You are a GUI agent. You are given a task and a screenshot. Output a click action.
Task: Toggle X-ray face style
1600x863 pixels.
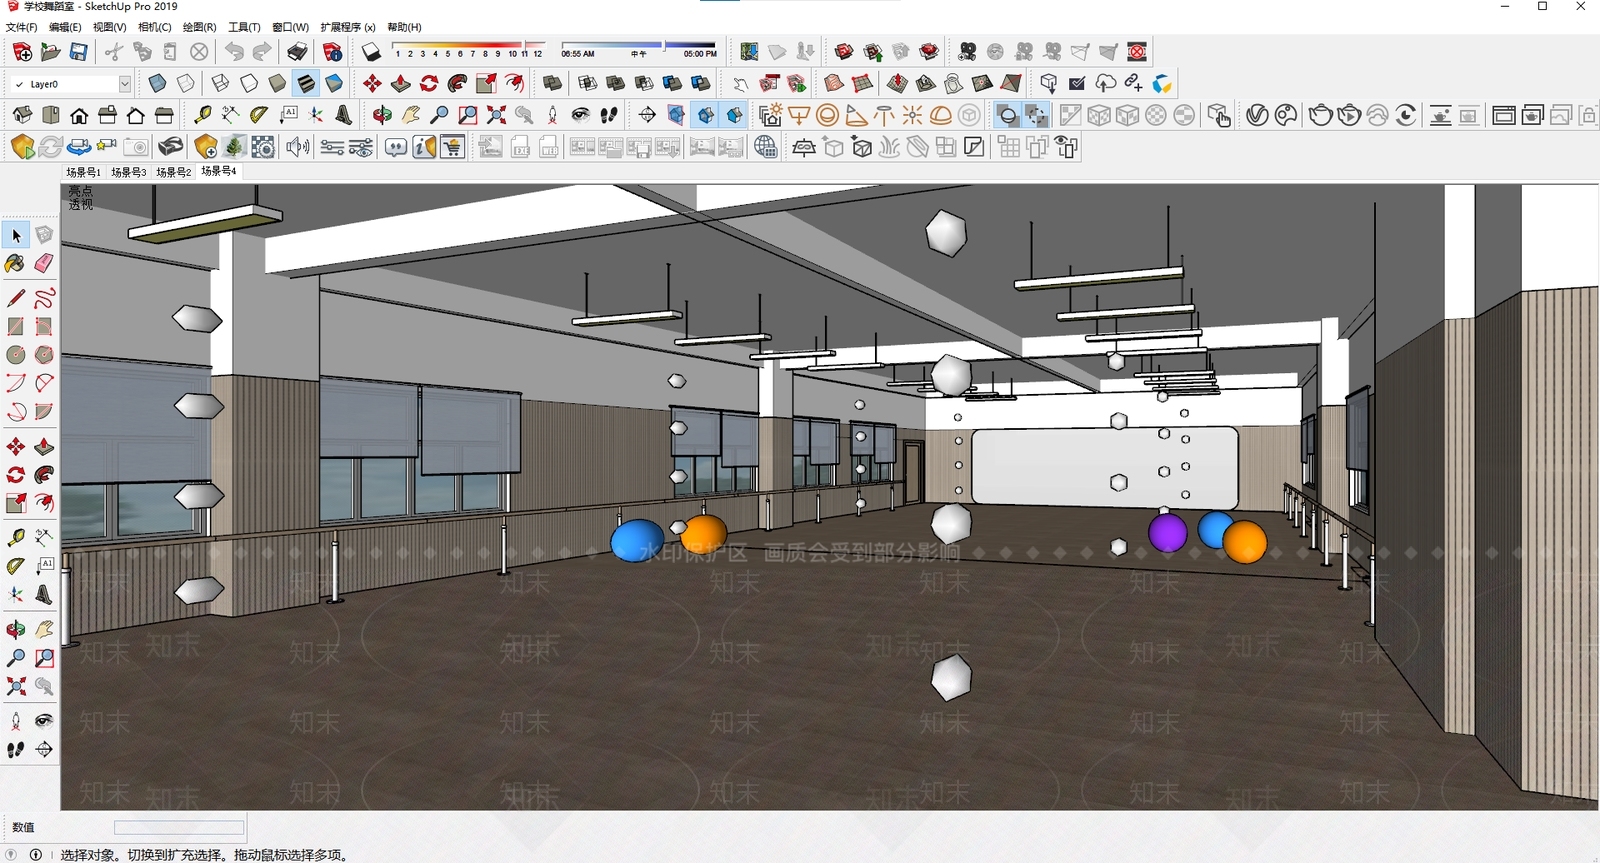157,83
